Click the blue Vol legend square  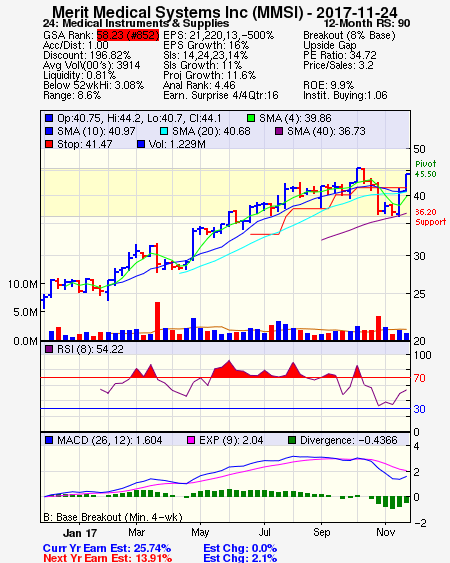[141, 144]
